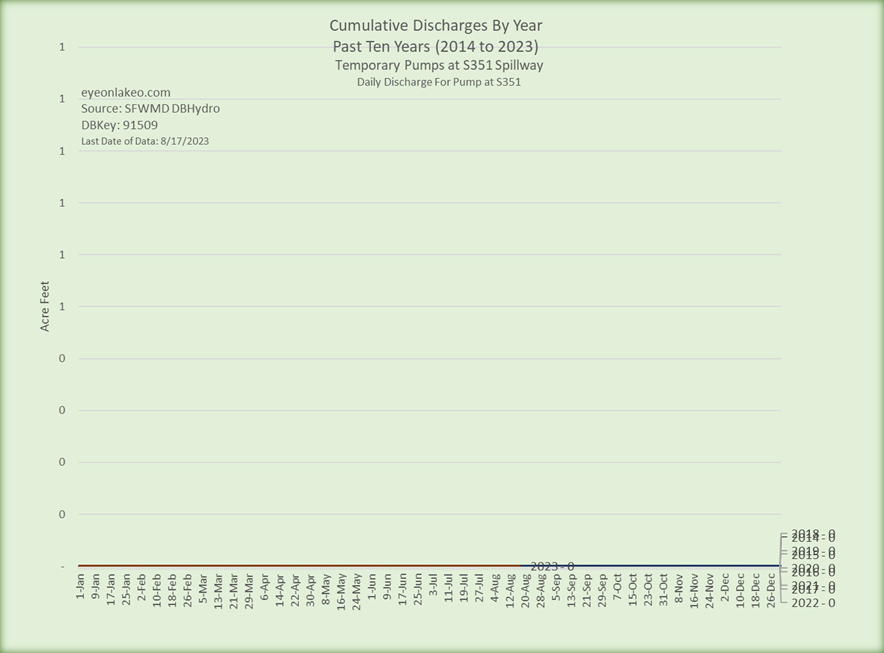
Task: Select the '26-Dec' x-axis date label
Action: coord(771,589)
